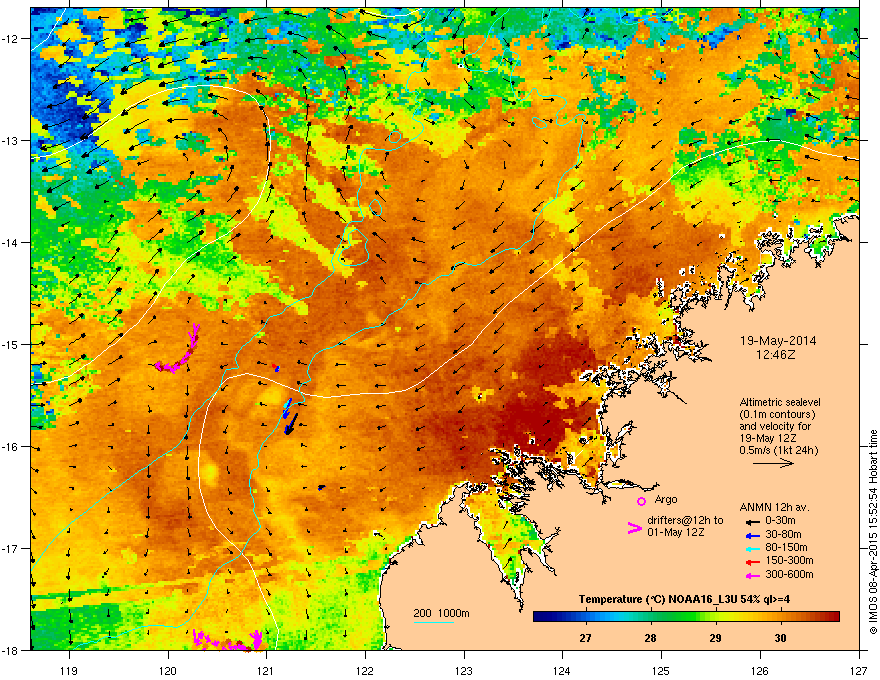Click the longitude label 126
Viewport: 880px width, 680px height.
[760, 670]
